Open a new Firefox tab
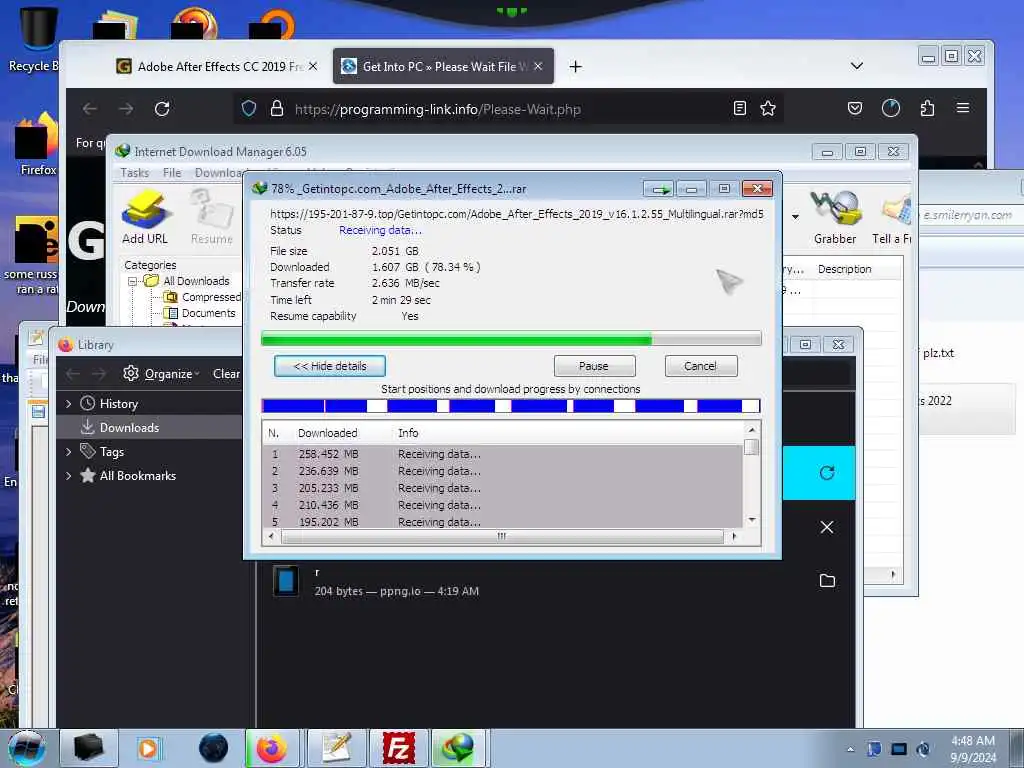 click(x=575, y=67)
